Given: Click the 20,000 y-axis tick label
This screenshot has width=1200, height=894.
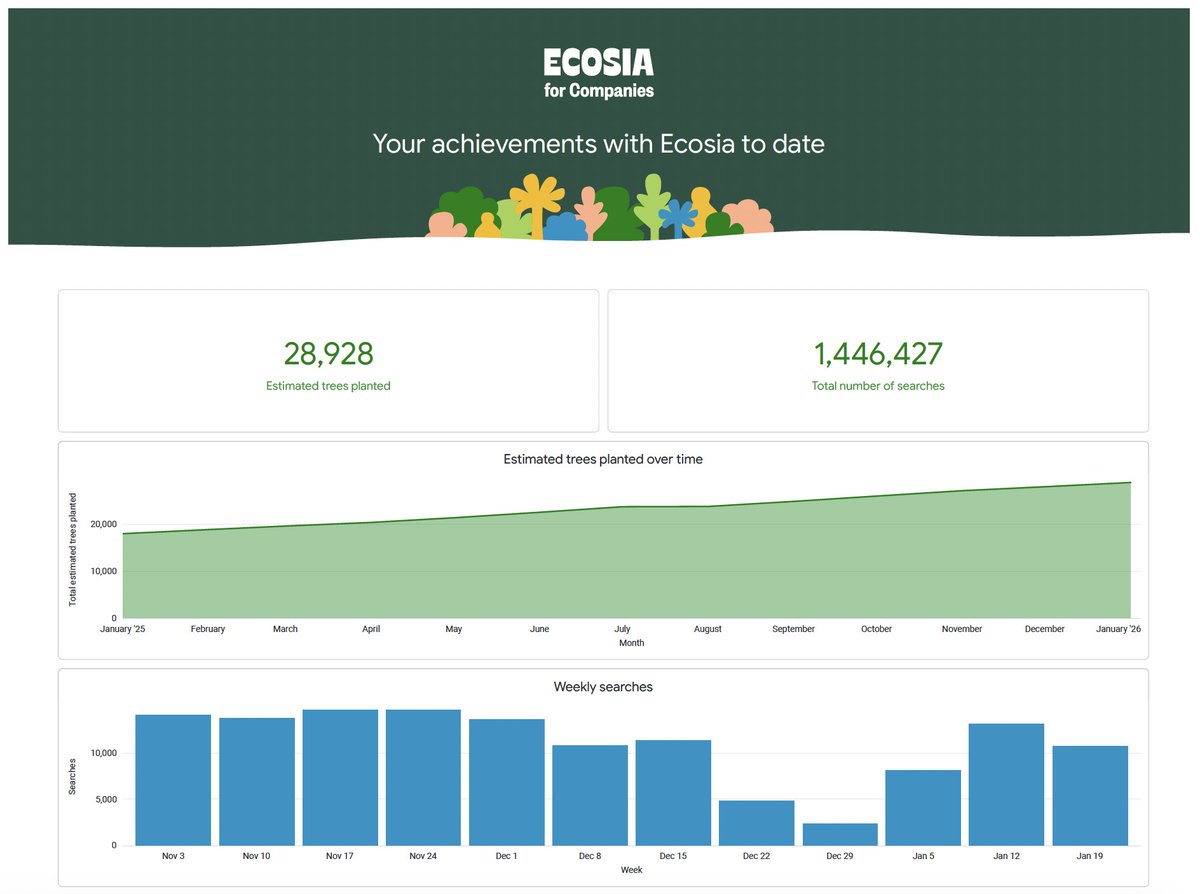Looking at the screenshot, I should pos(104,524).
